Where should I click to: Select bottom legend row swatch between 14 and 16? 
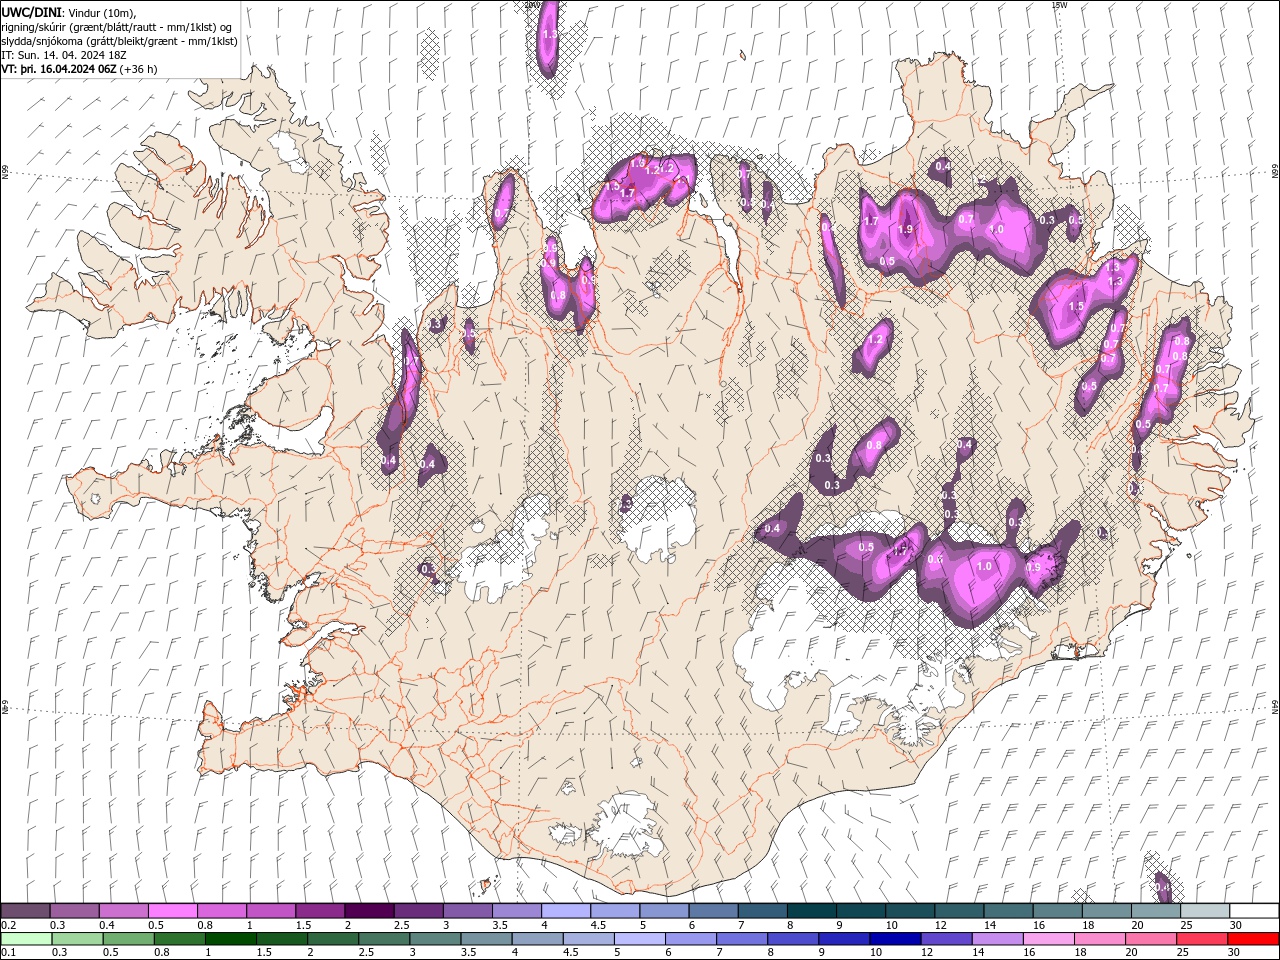(x=997, y=939)
